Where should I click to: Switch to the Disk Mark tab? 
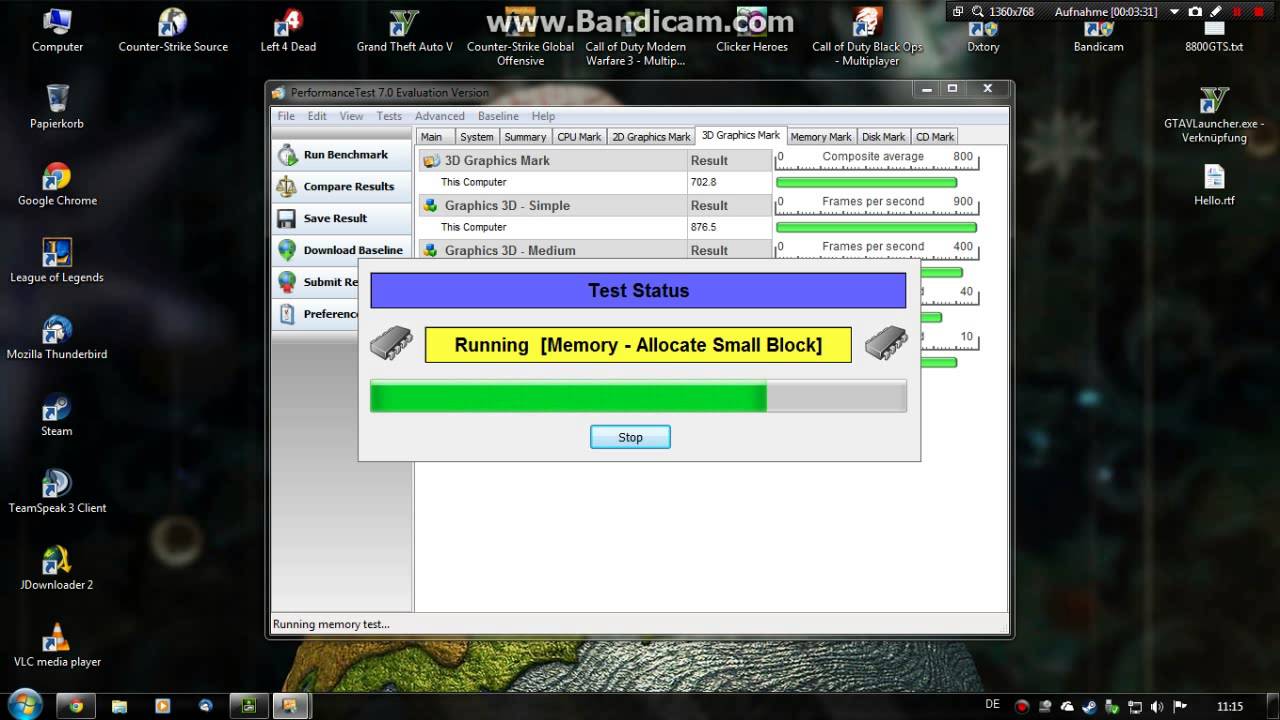coord(883,137)
